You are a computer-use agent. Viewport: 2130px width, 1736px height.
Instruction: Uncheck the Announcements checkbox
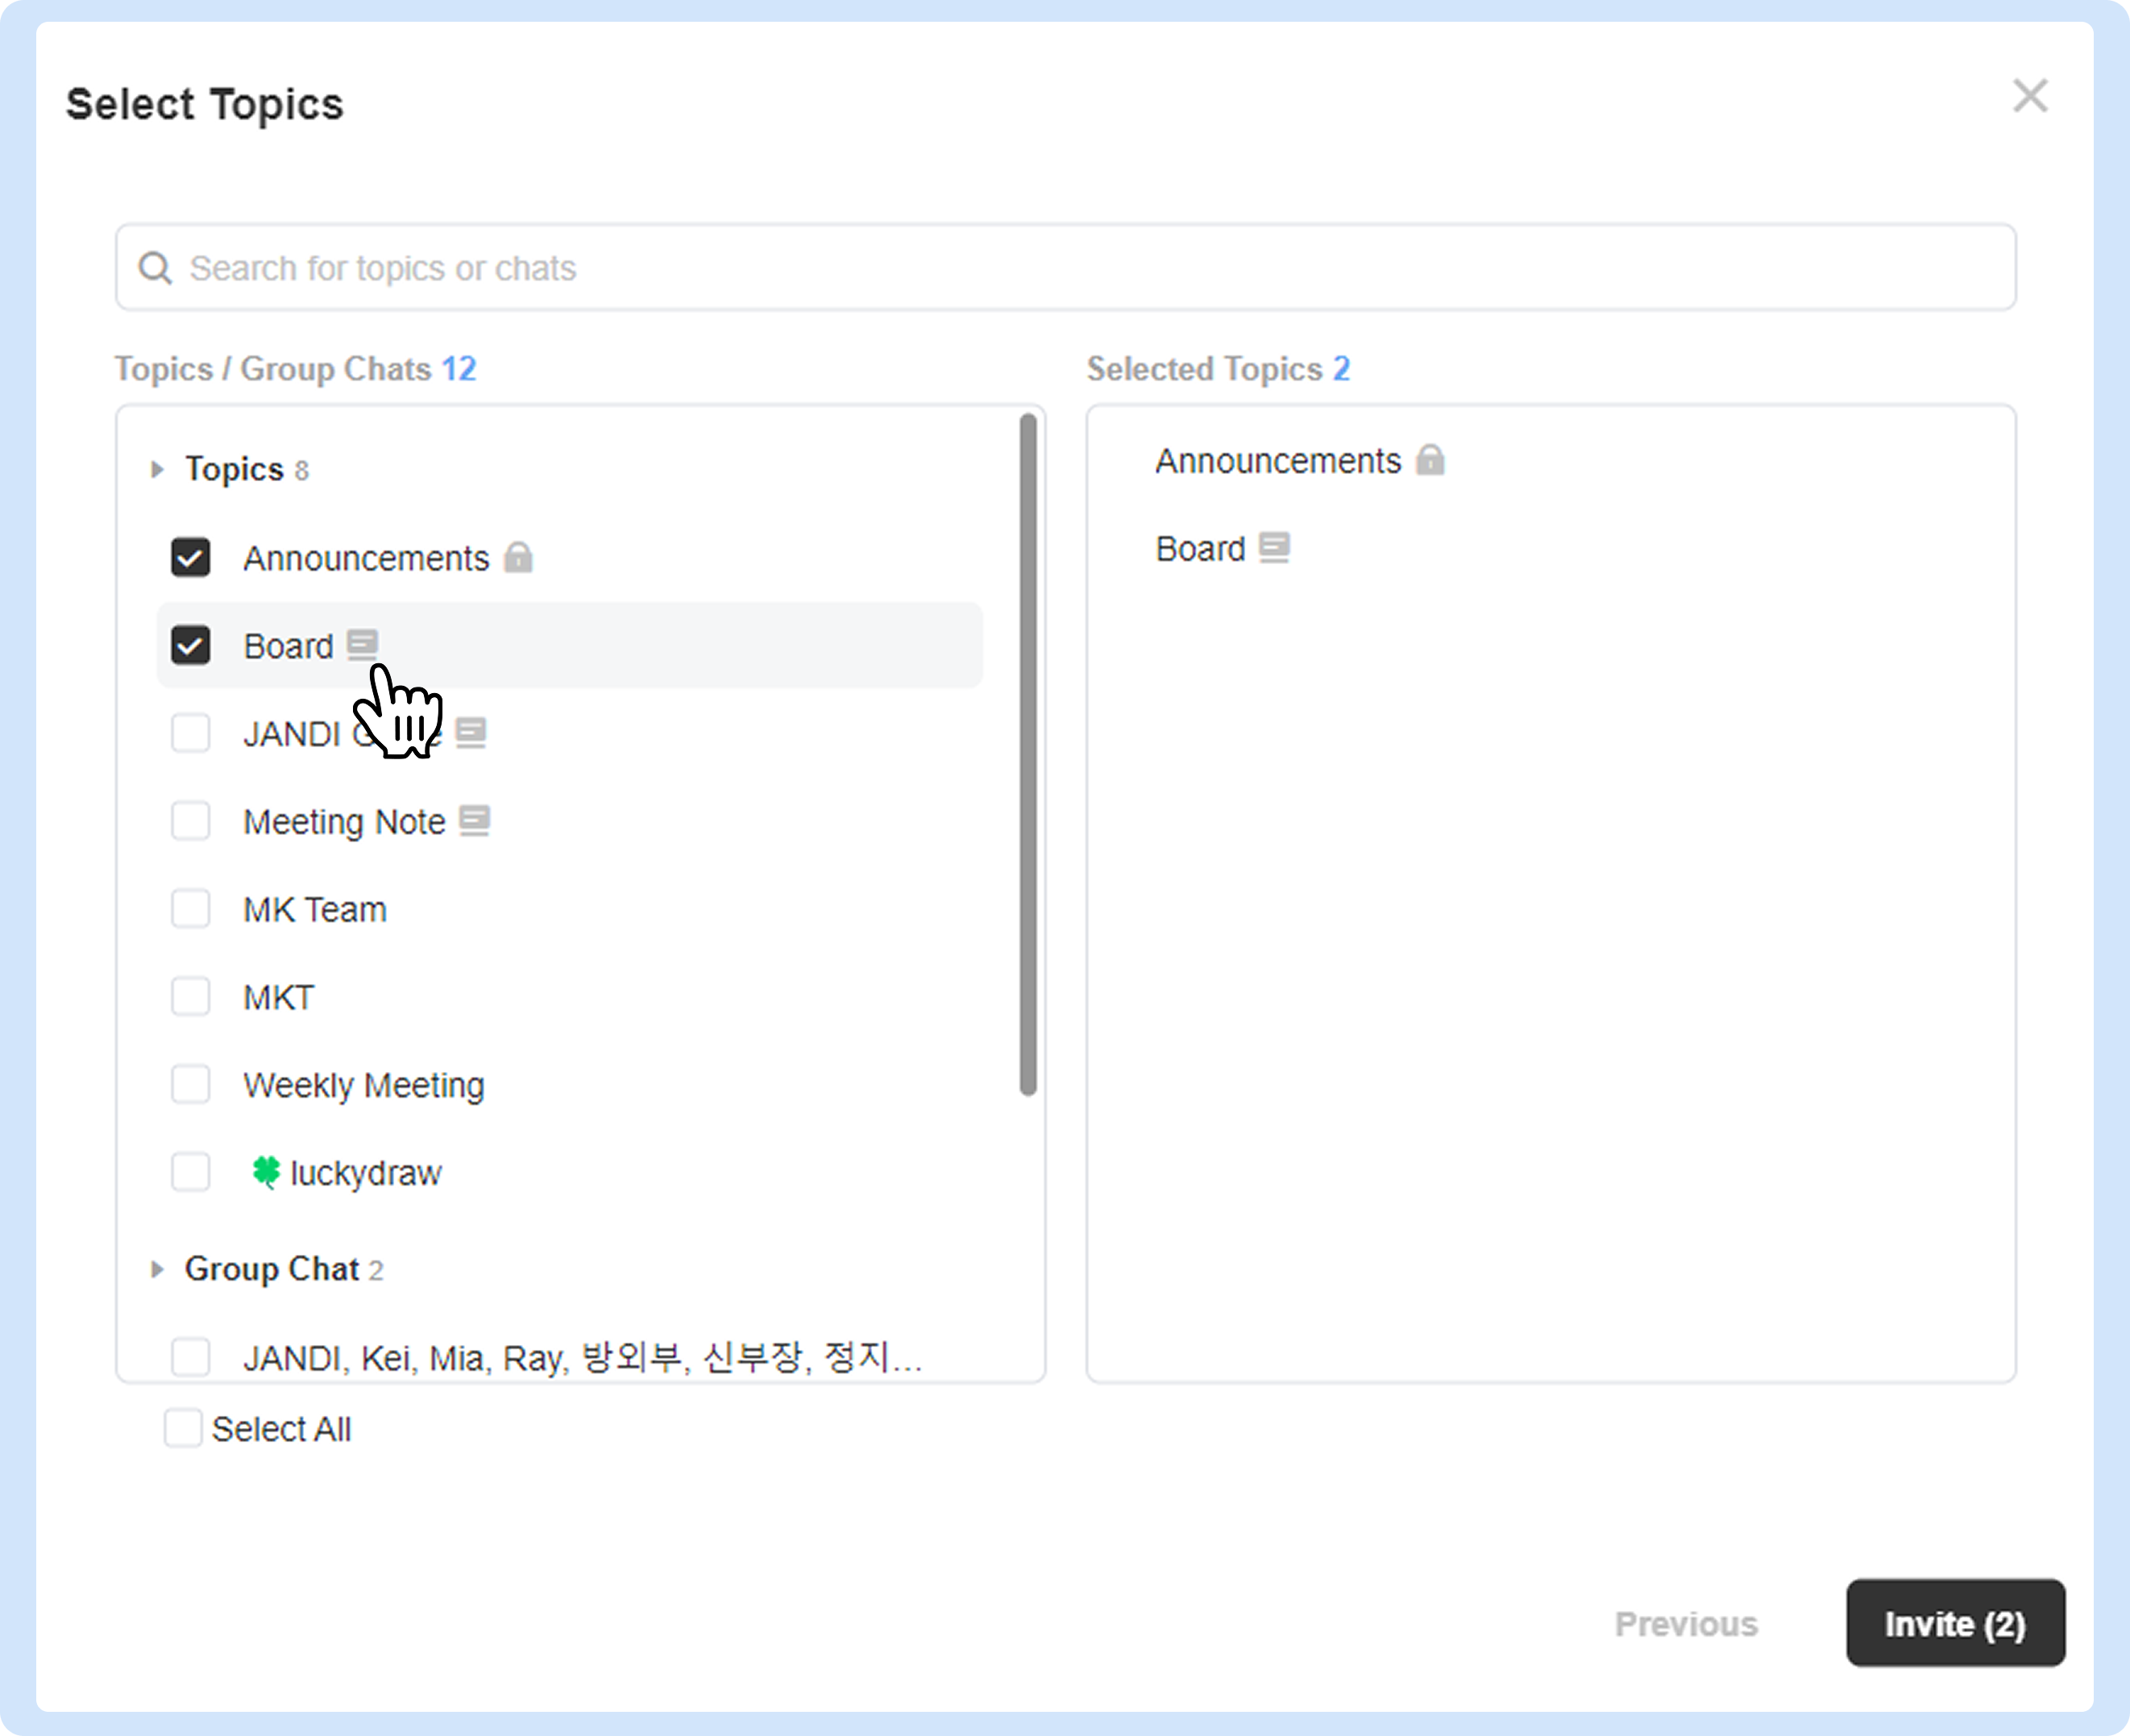pos(191,558)
